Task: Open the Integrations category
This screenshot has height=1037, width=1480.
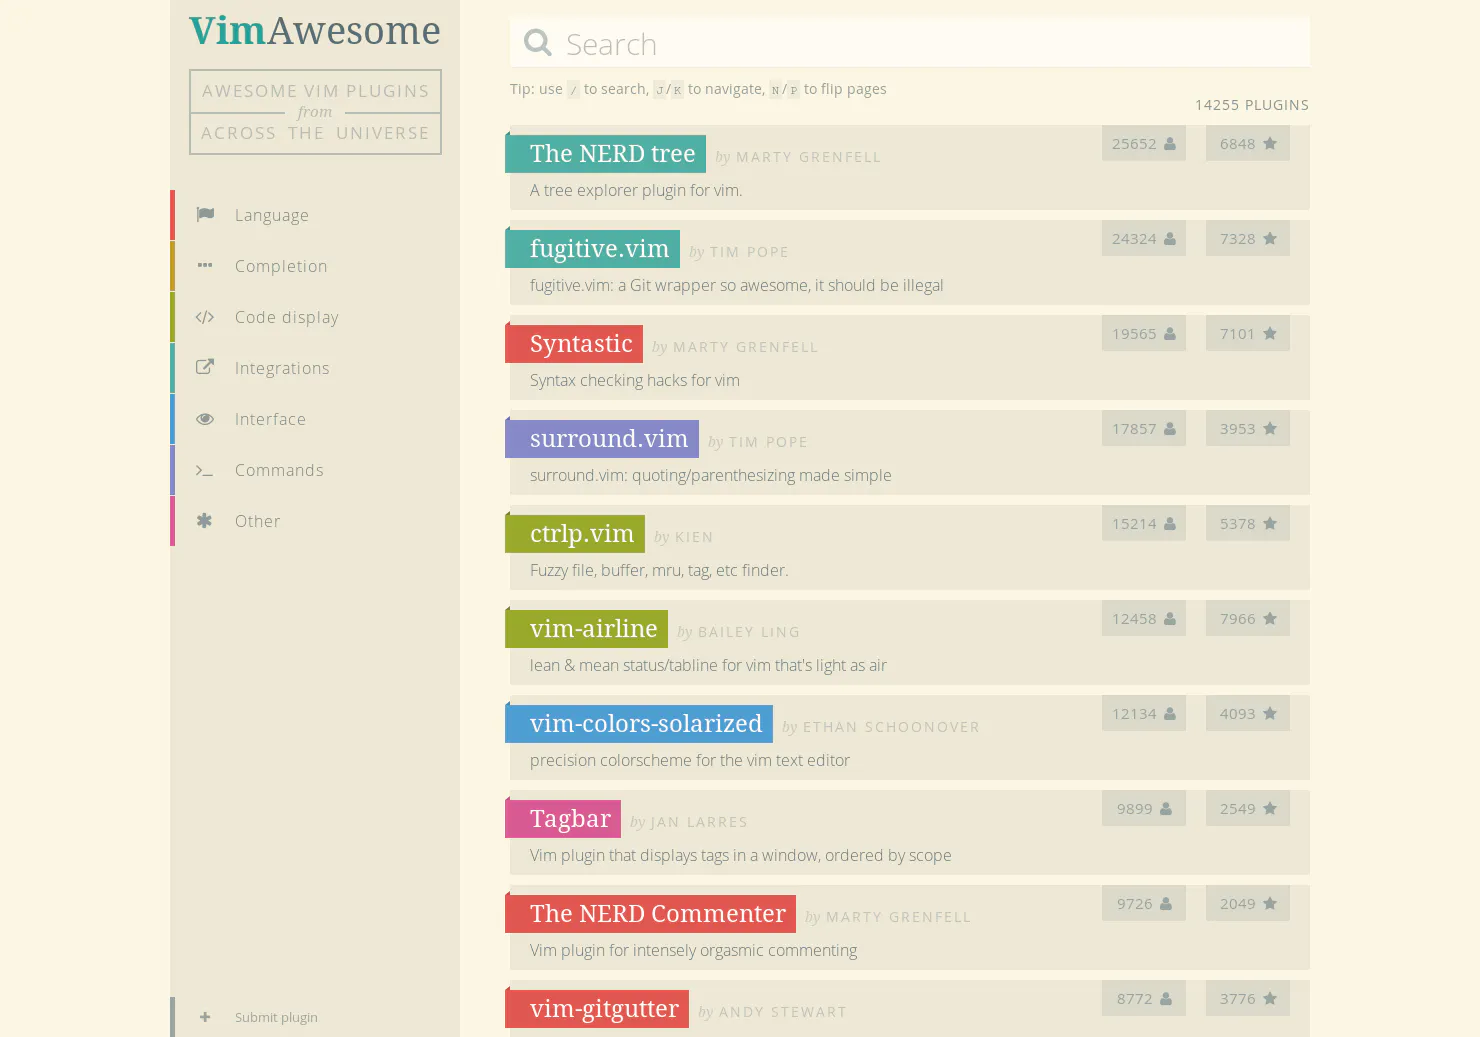Action: (315, 368)
